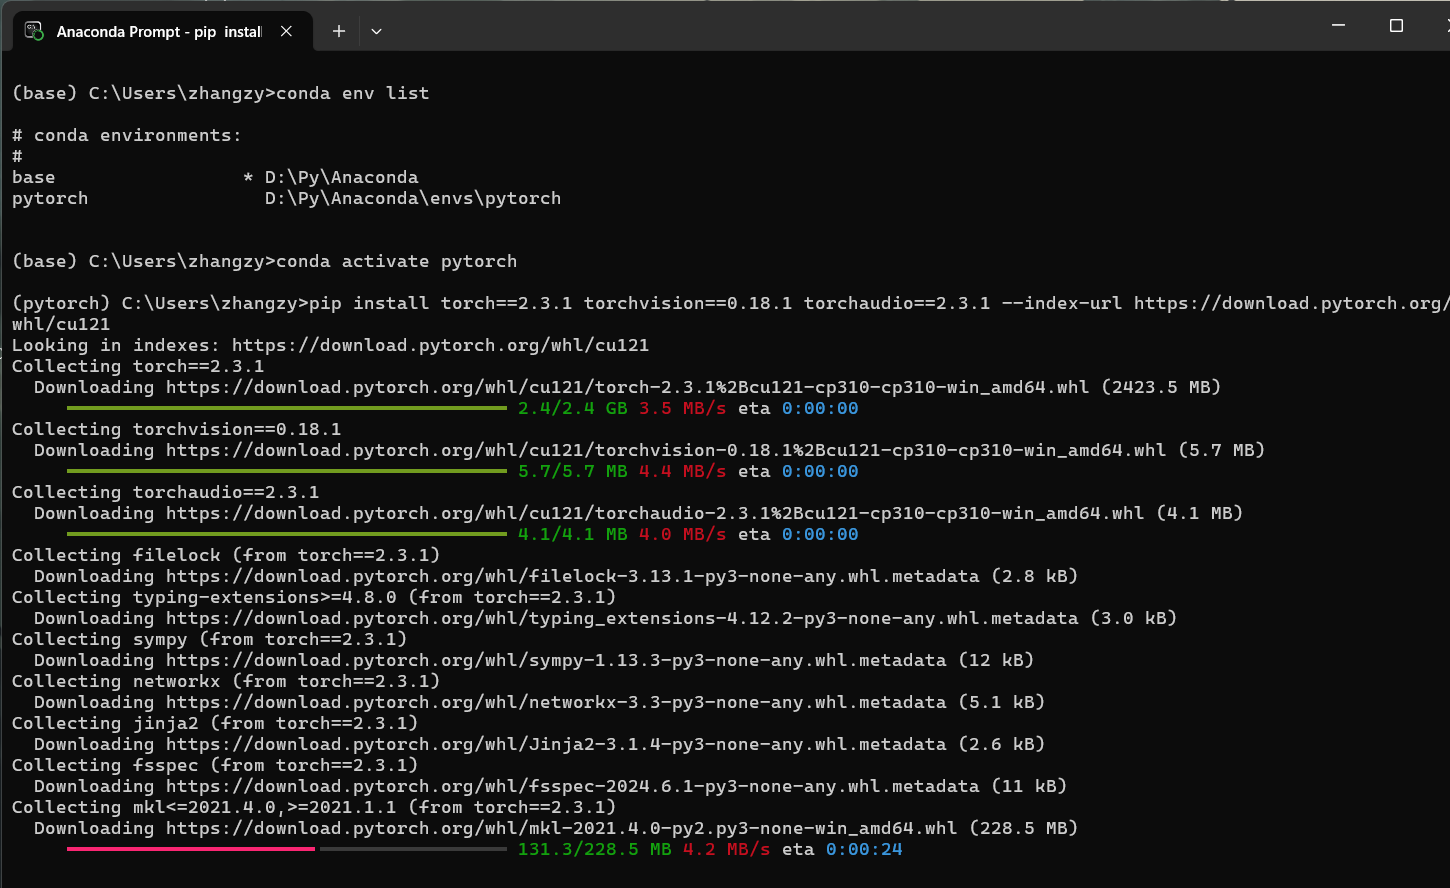This screenshot has width=1450, height=888.
Task: Click the torchvision download progress bar
Action: point(287,471)
